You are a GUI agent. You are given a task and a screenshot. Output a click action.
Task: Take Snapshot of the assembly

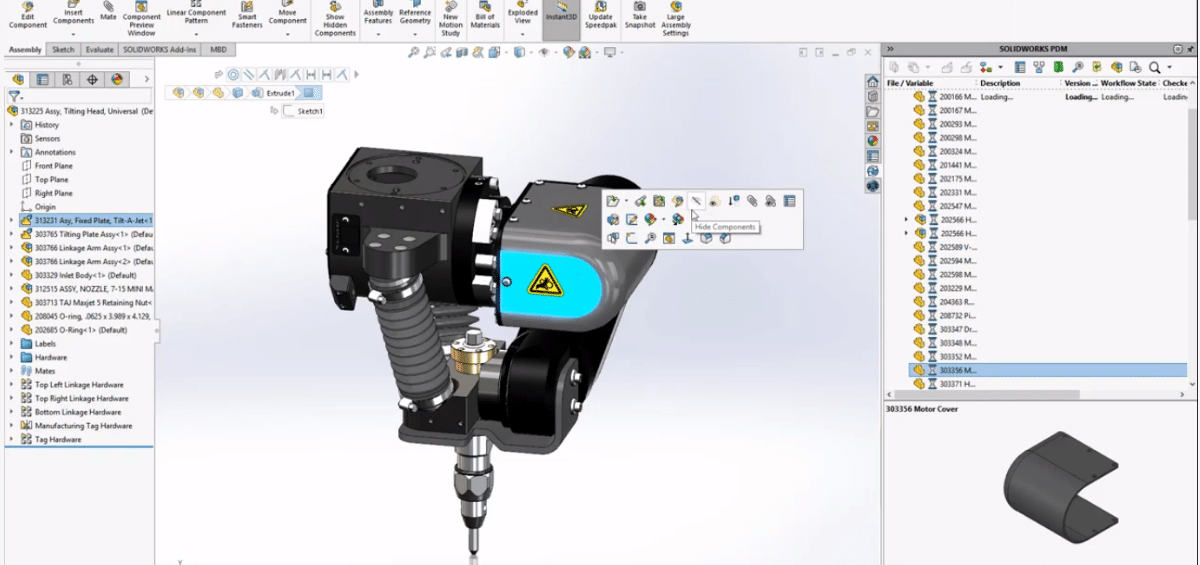click(640, 15)
